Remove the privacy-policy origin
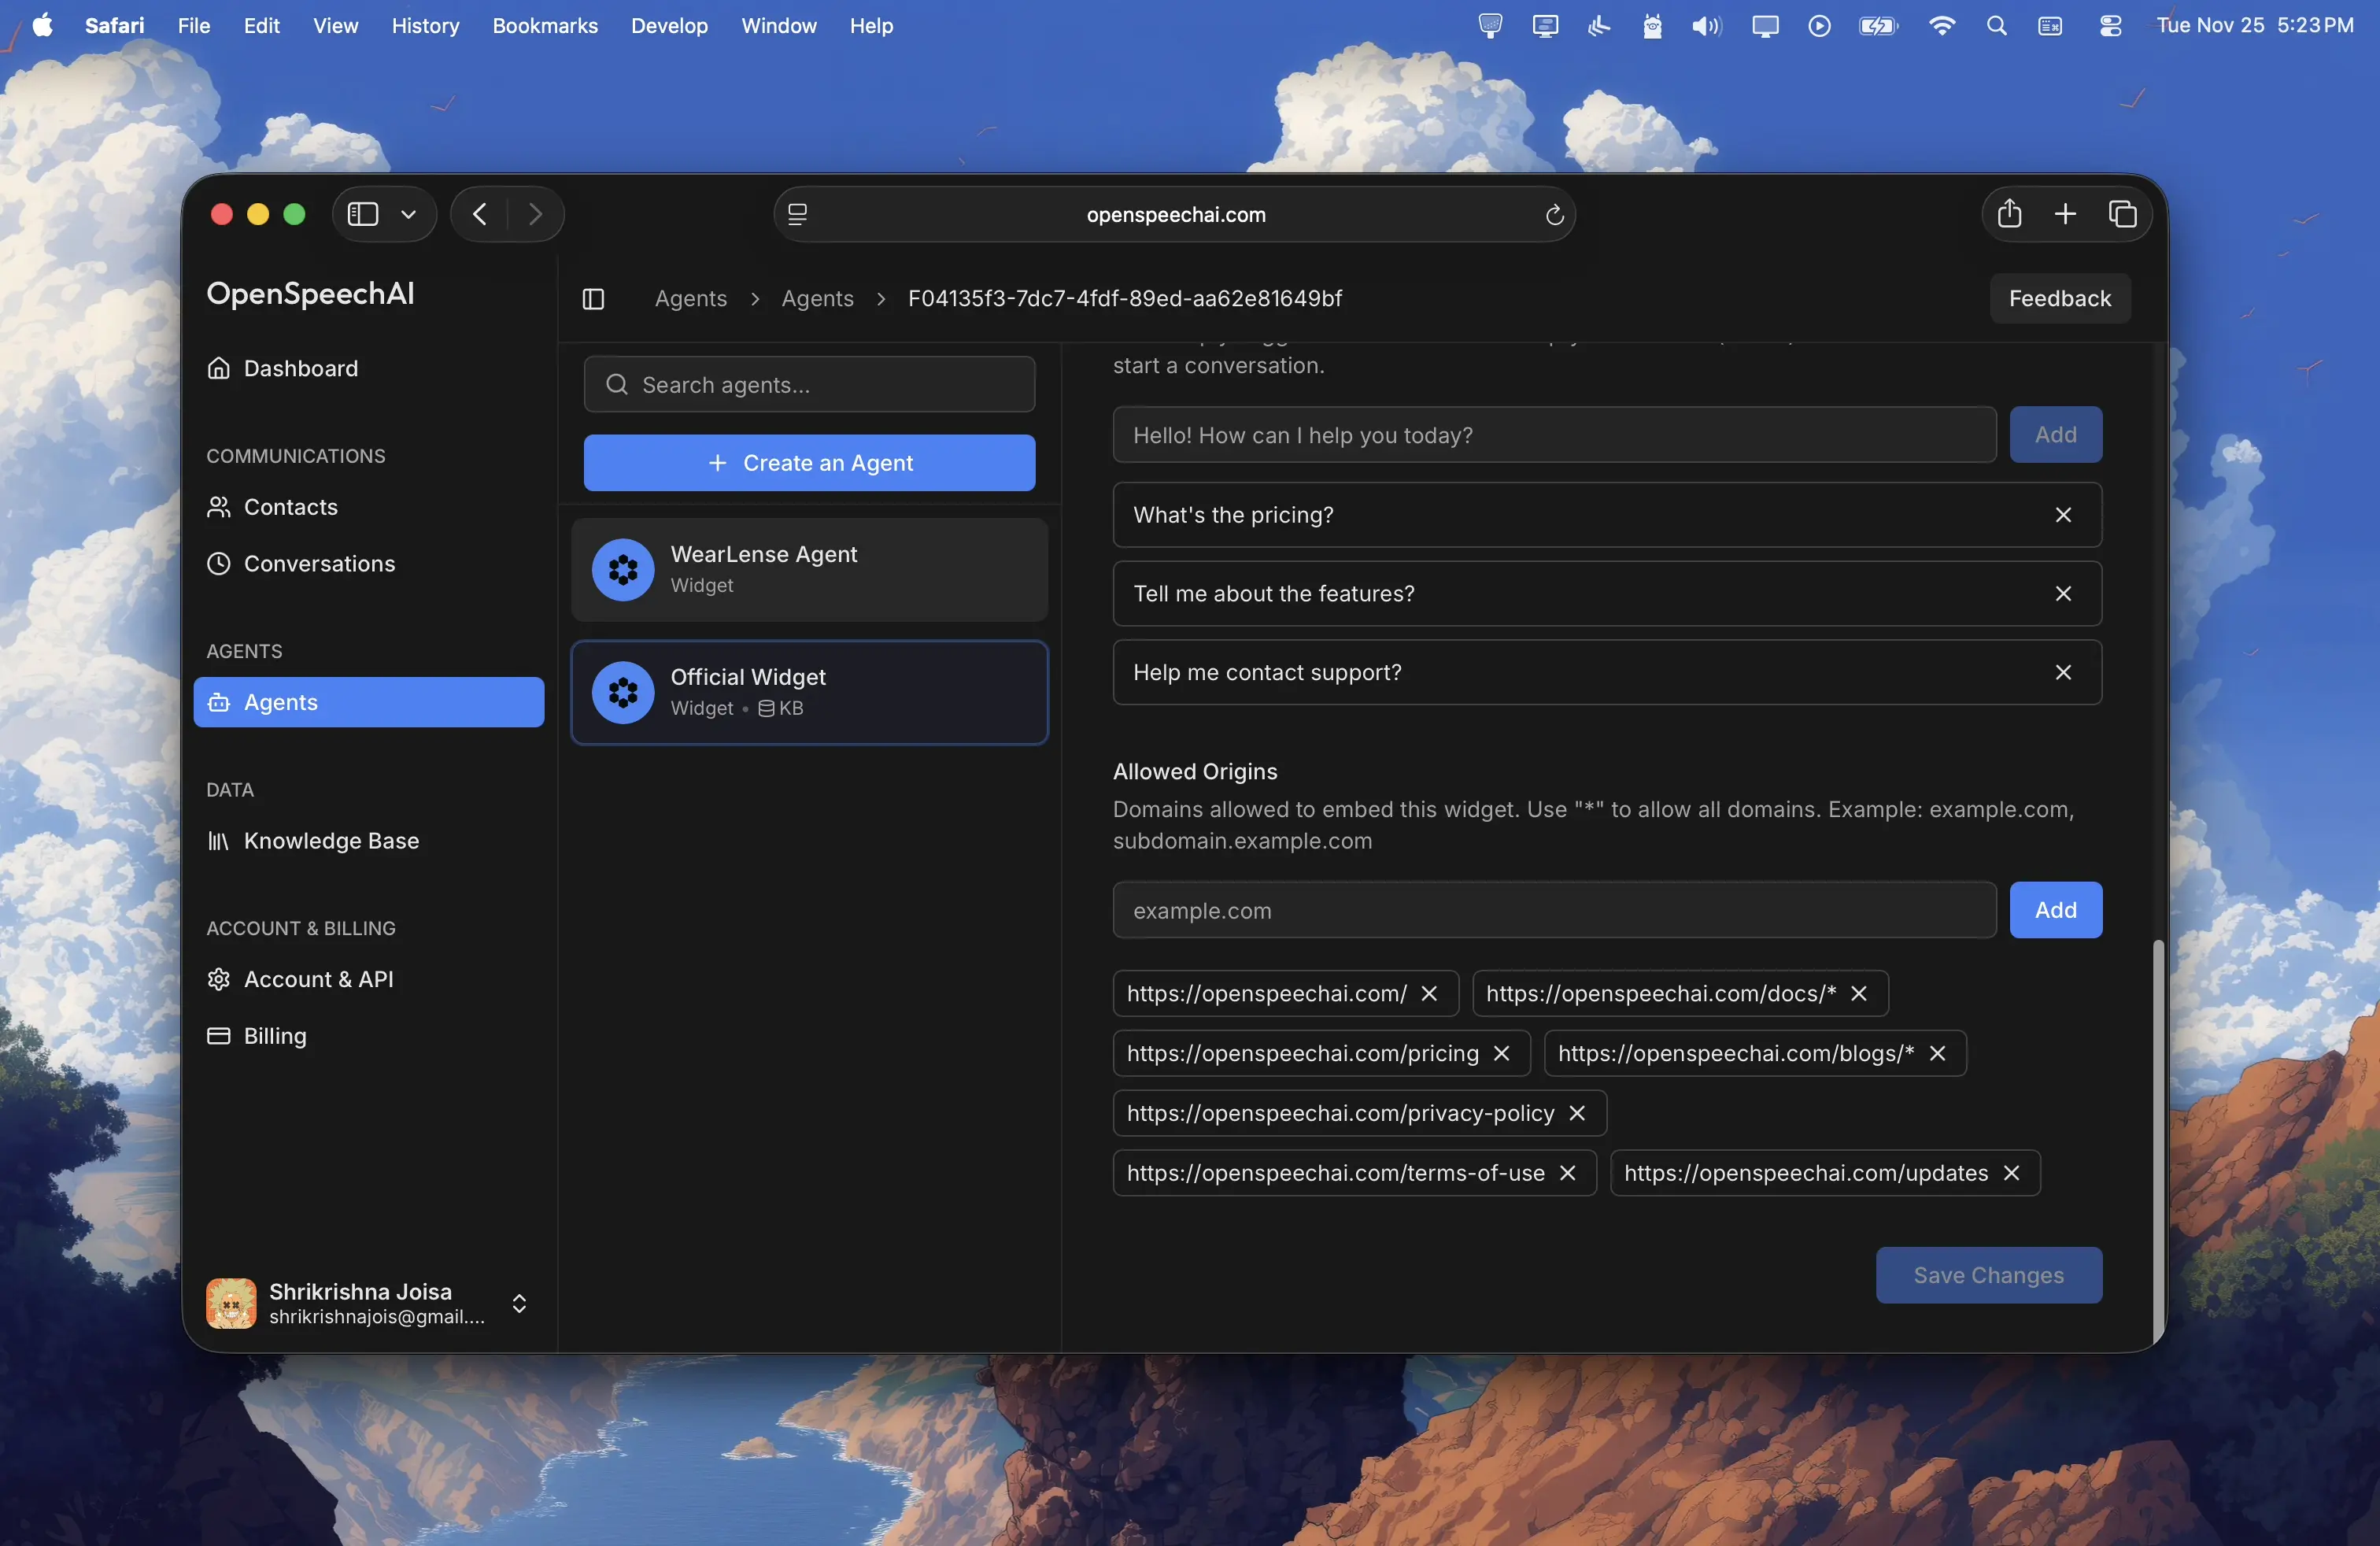The image size is (2380, 1546). pos(1577,1114)
